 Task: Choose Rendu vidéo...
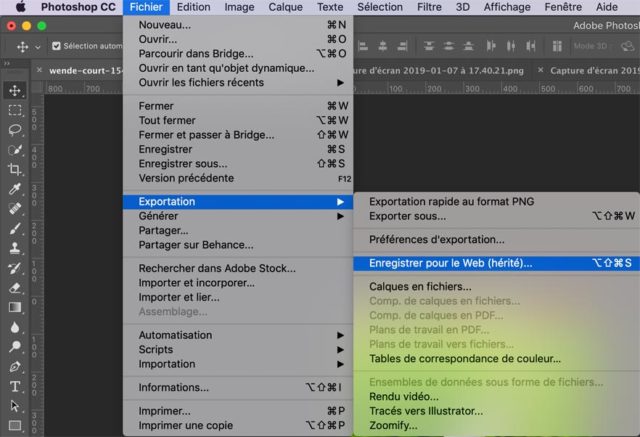[x=496, y=397]
